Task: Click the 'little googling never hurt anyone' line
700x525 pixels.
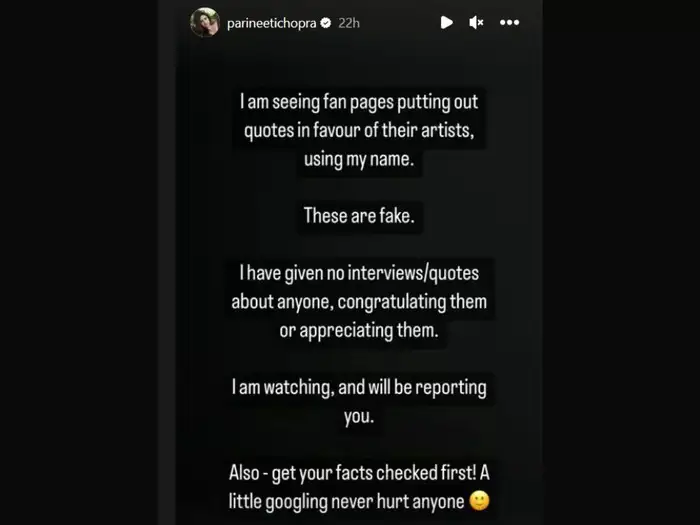Action: pyautogui.click(x=346, y=501)
